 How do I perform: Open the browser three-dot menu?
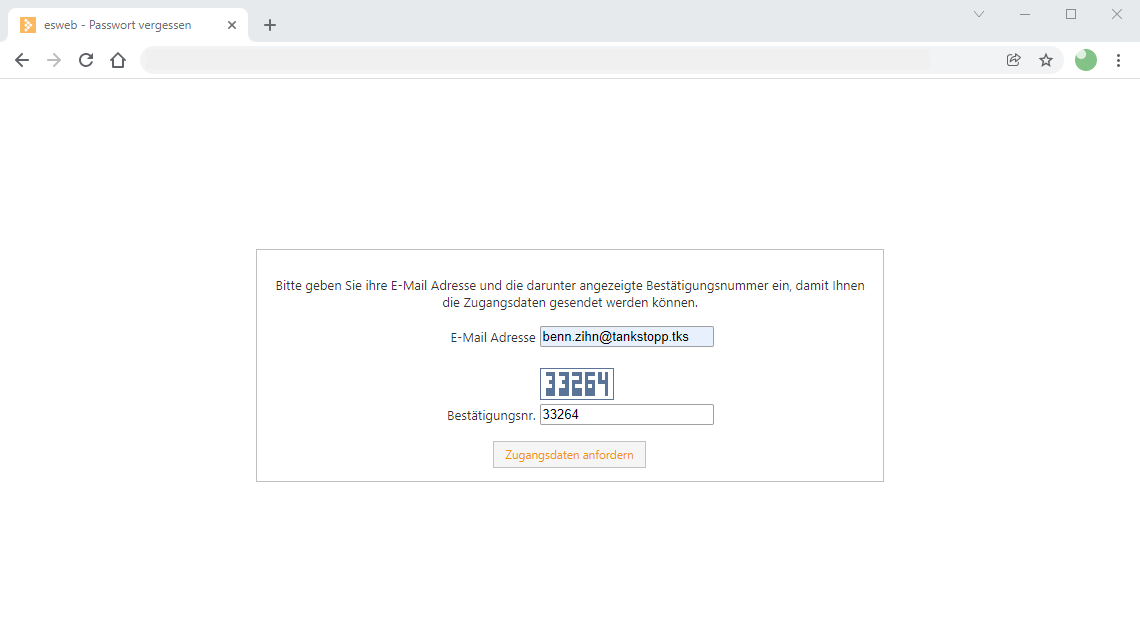pos(1118,60)
